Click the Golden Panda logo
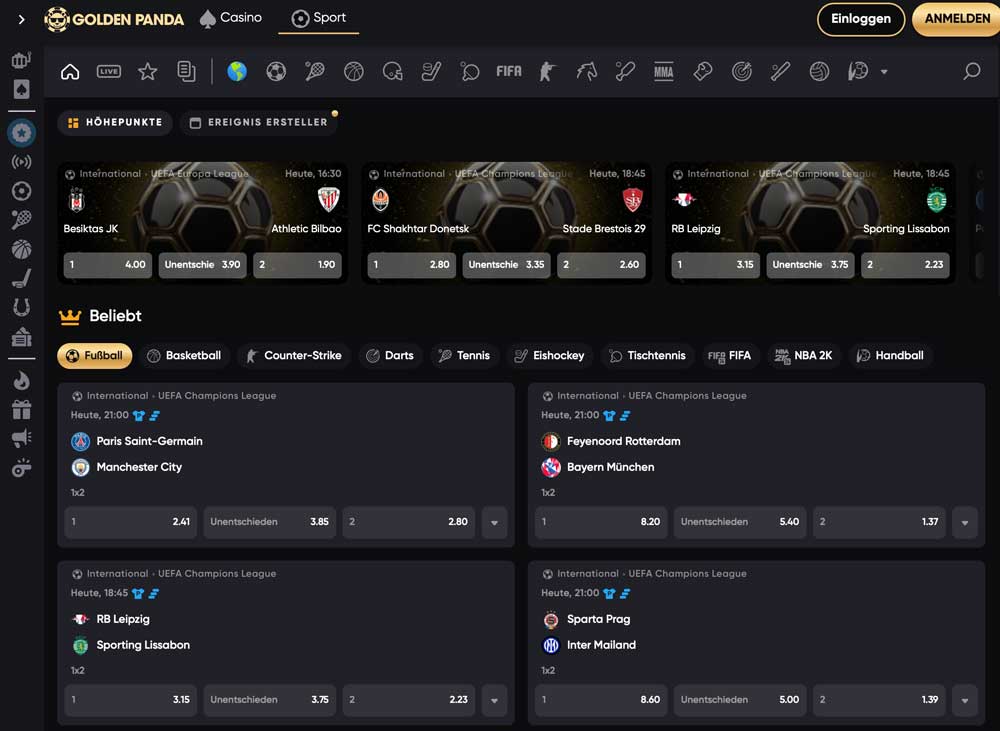1000x731 pixels. click(x=114, y=20)
